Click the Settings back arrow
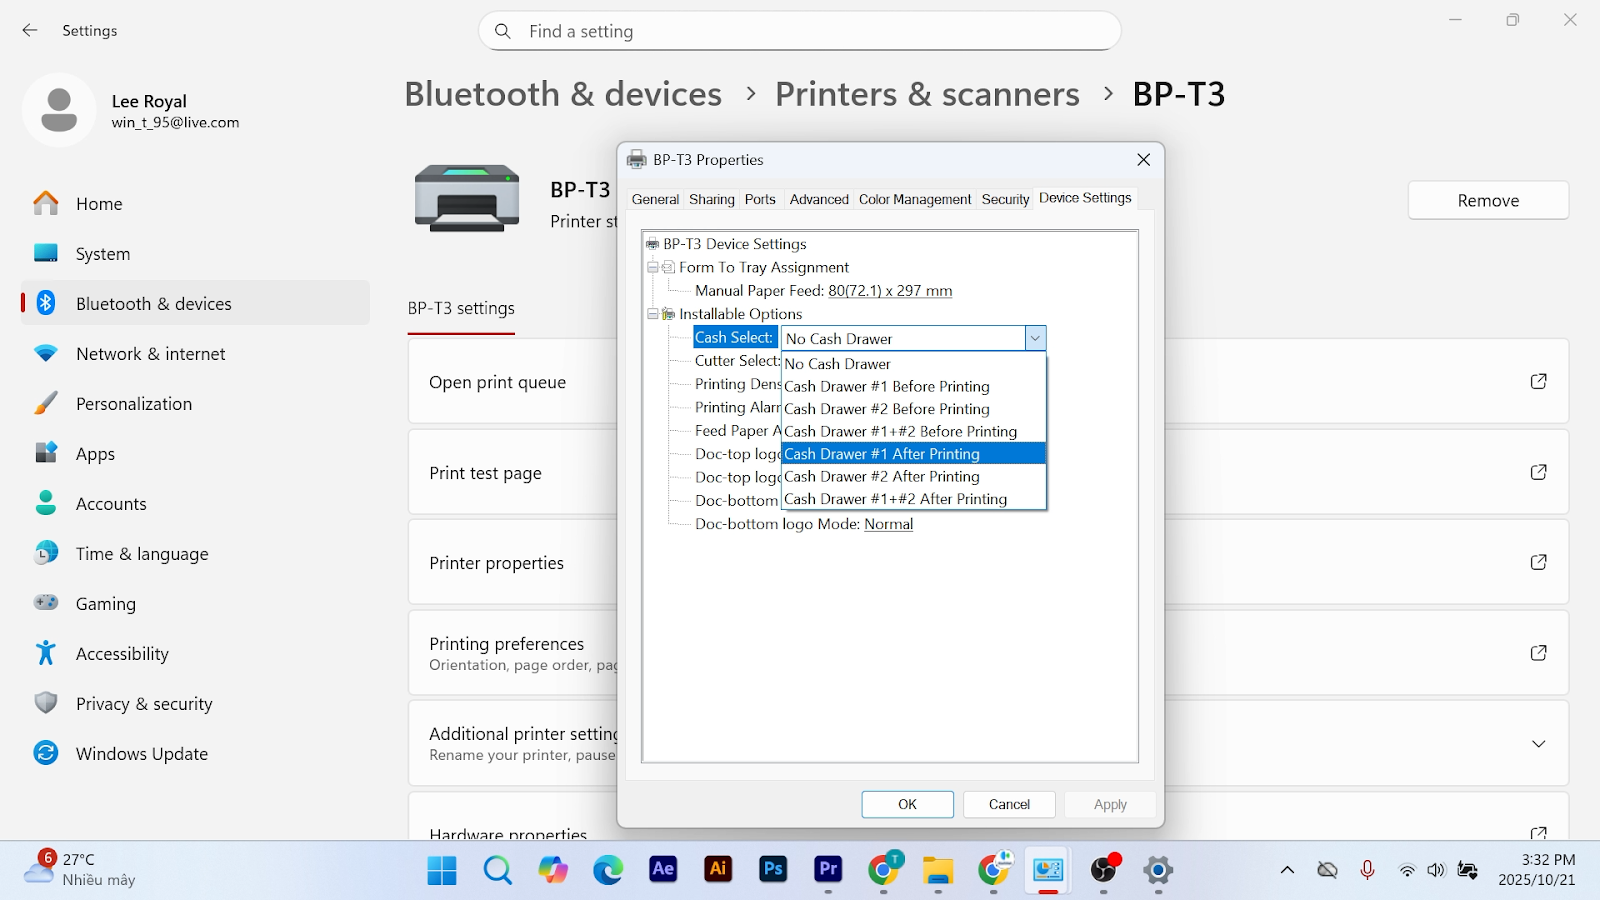Screen dimensions: 1600x900 point(30,31)
